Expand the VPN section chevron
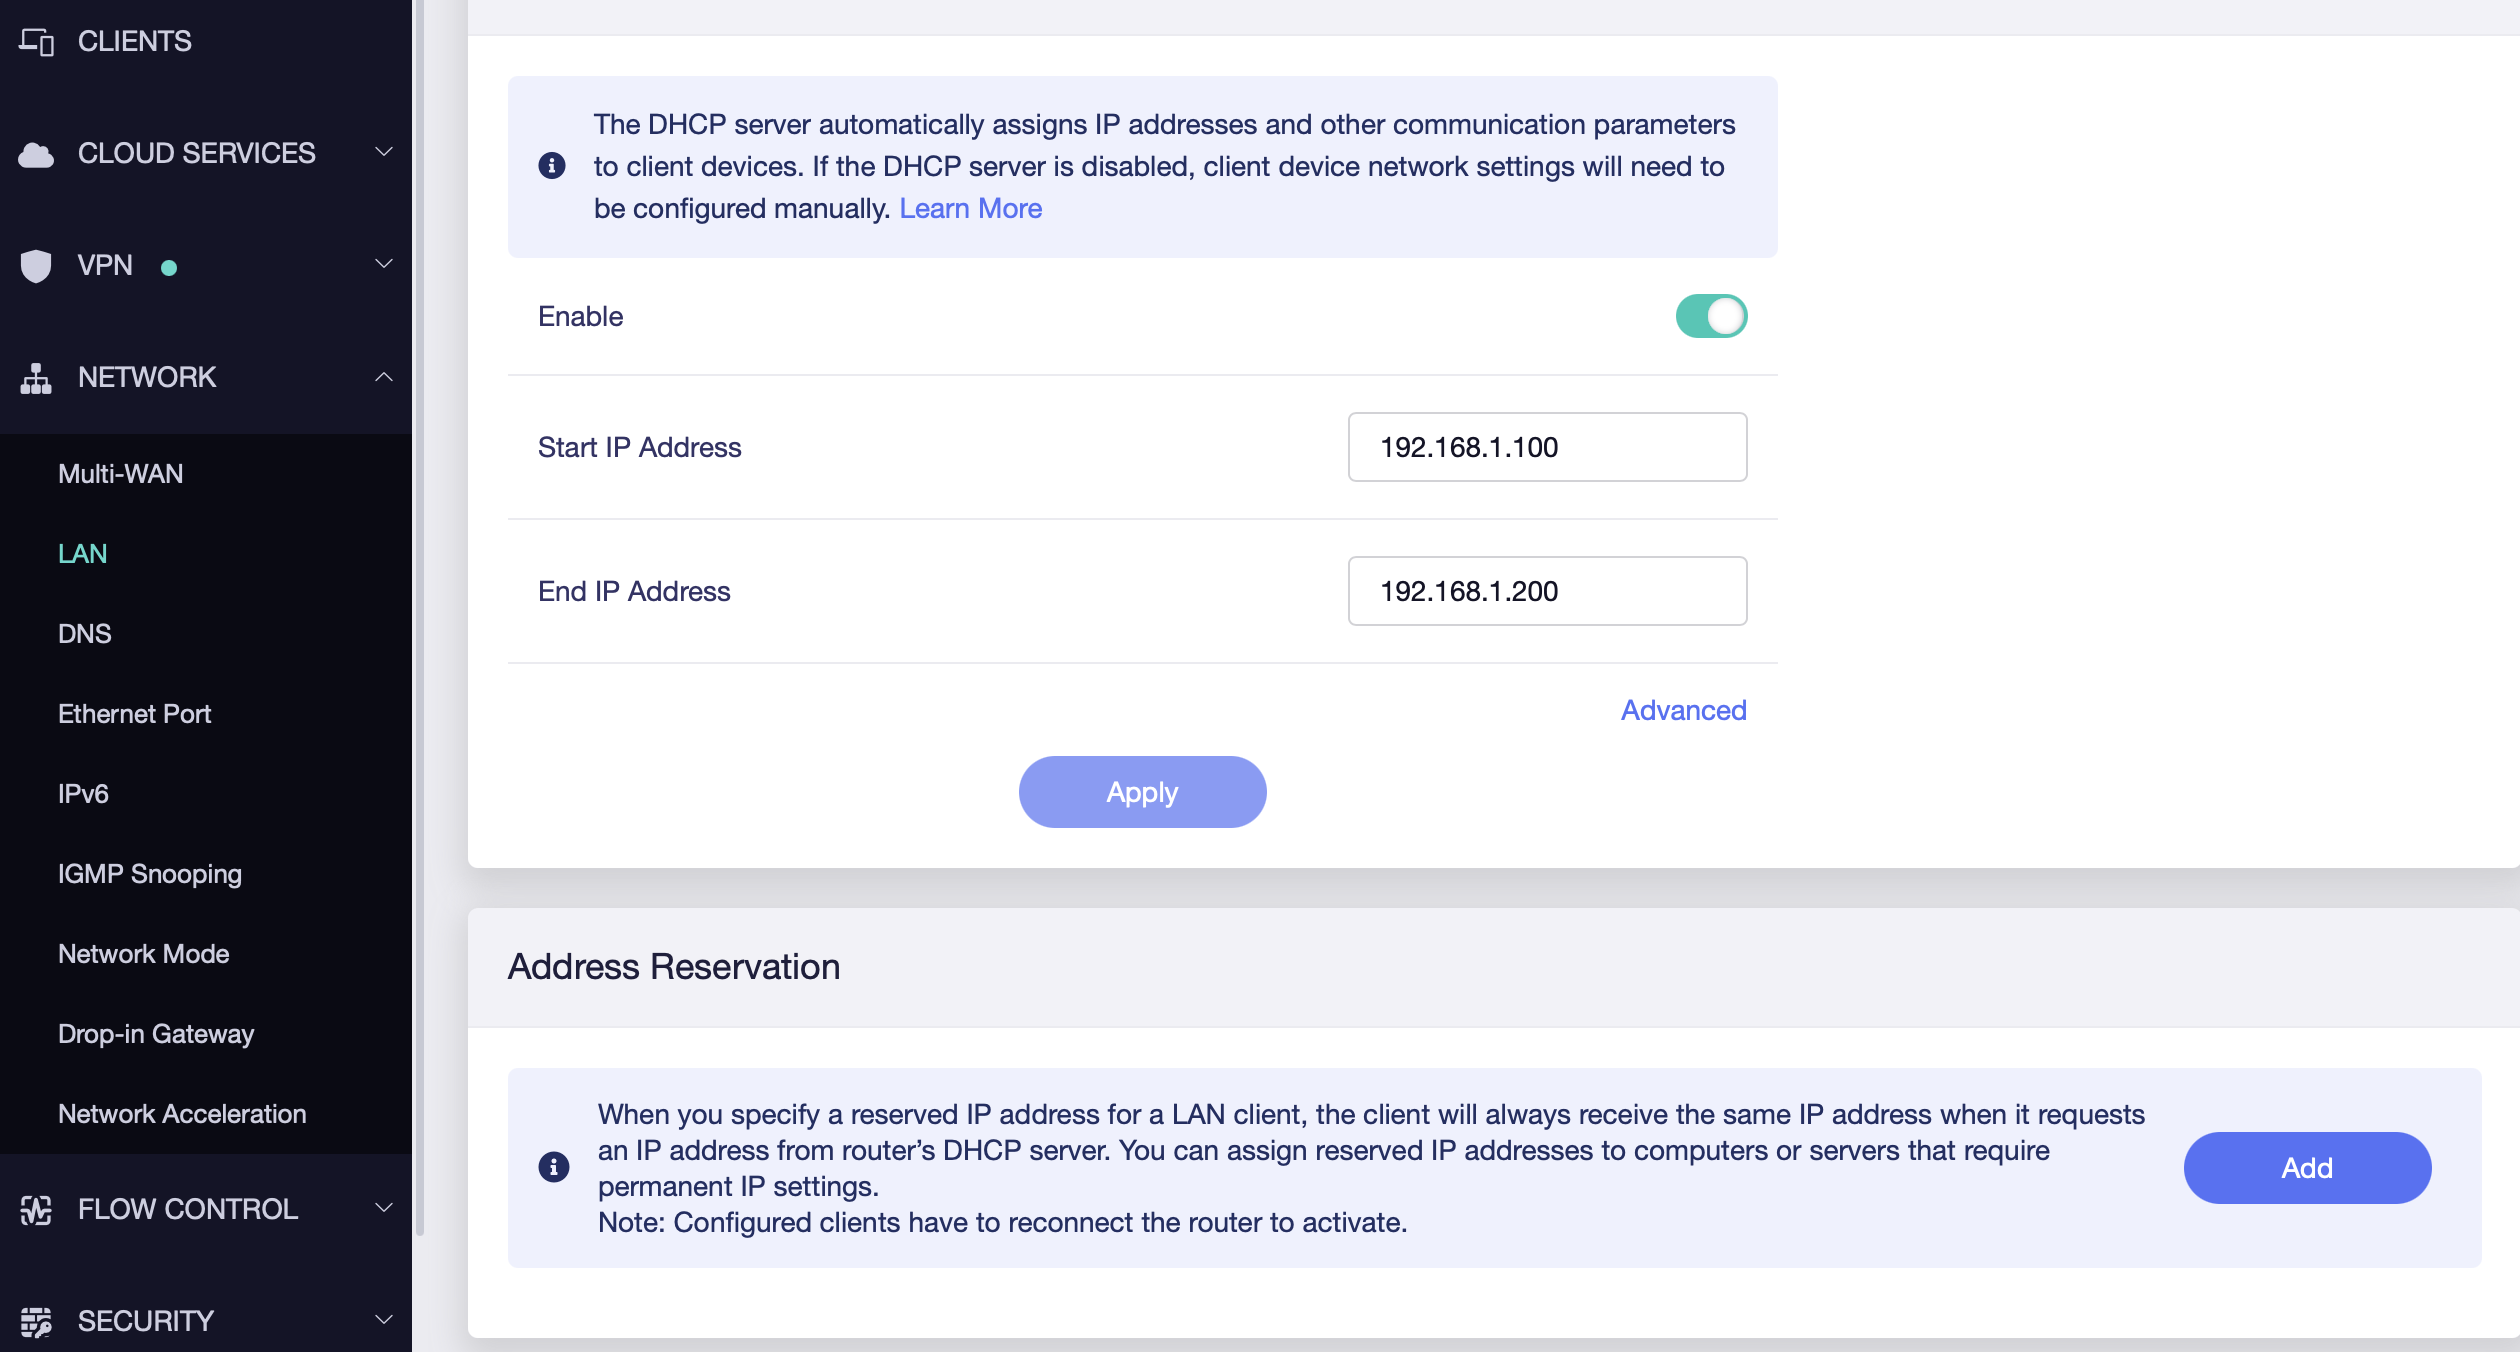The width and height of the screenshot is (2520, 1352). [x=383, y=264]
